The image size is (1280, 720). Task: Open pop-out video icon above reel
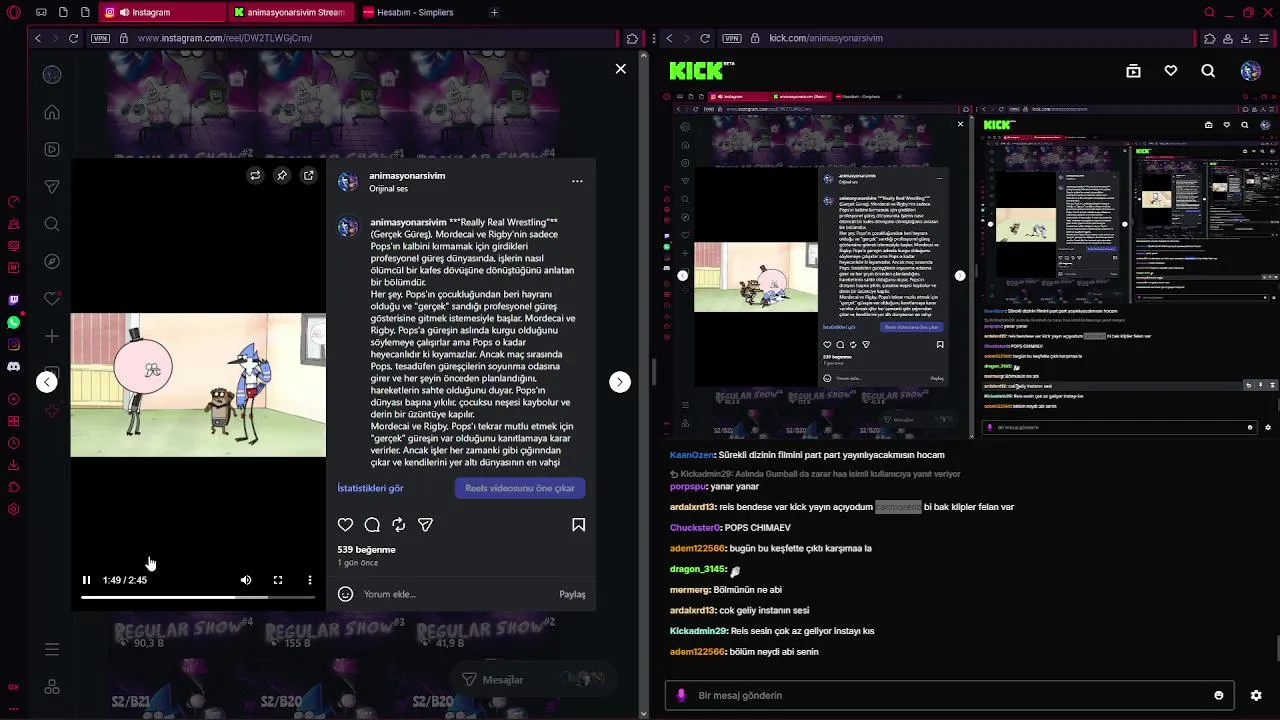click(x=309, y=175)
